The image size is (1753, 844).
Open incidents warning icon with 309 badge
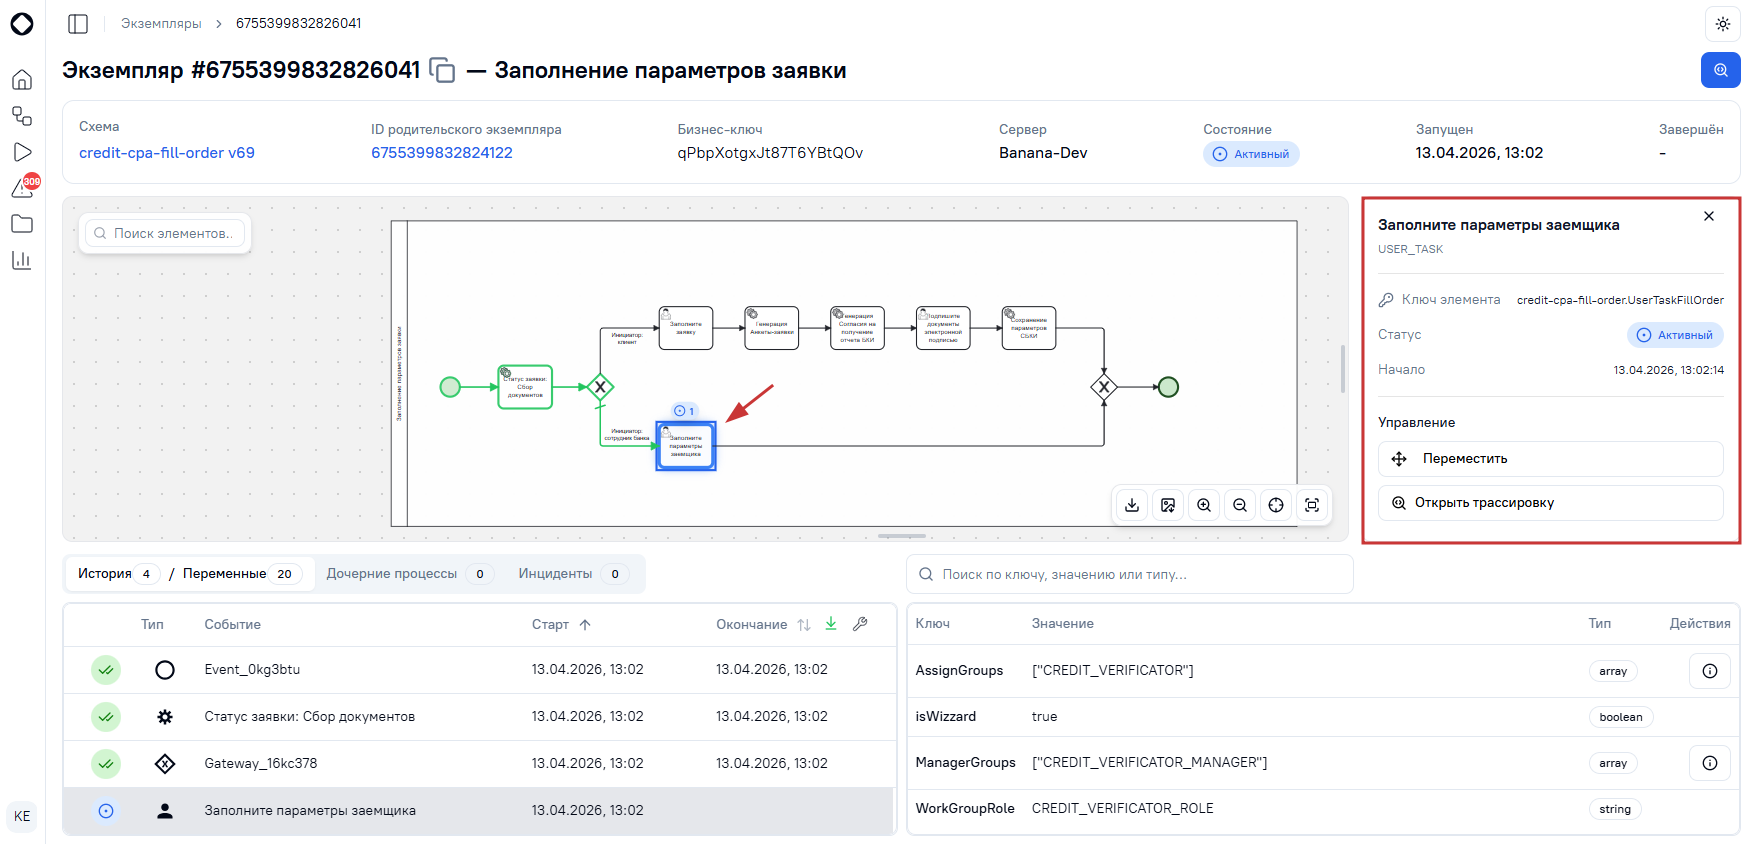tap(24, 187)
